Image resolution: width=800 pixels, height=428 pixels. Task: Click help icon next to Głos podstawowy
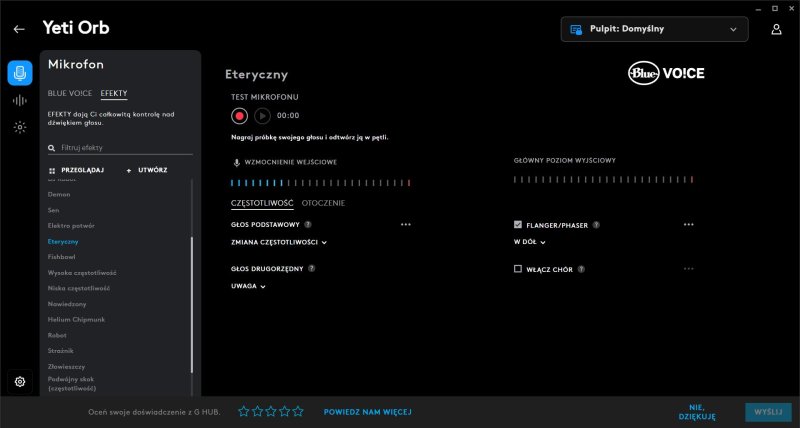click(308, 225)
